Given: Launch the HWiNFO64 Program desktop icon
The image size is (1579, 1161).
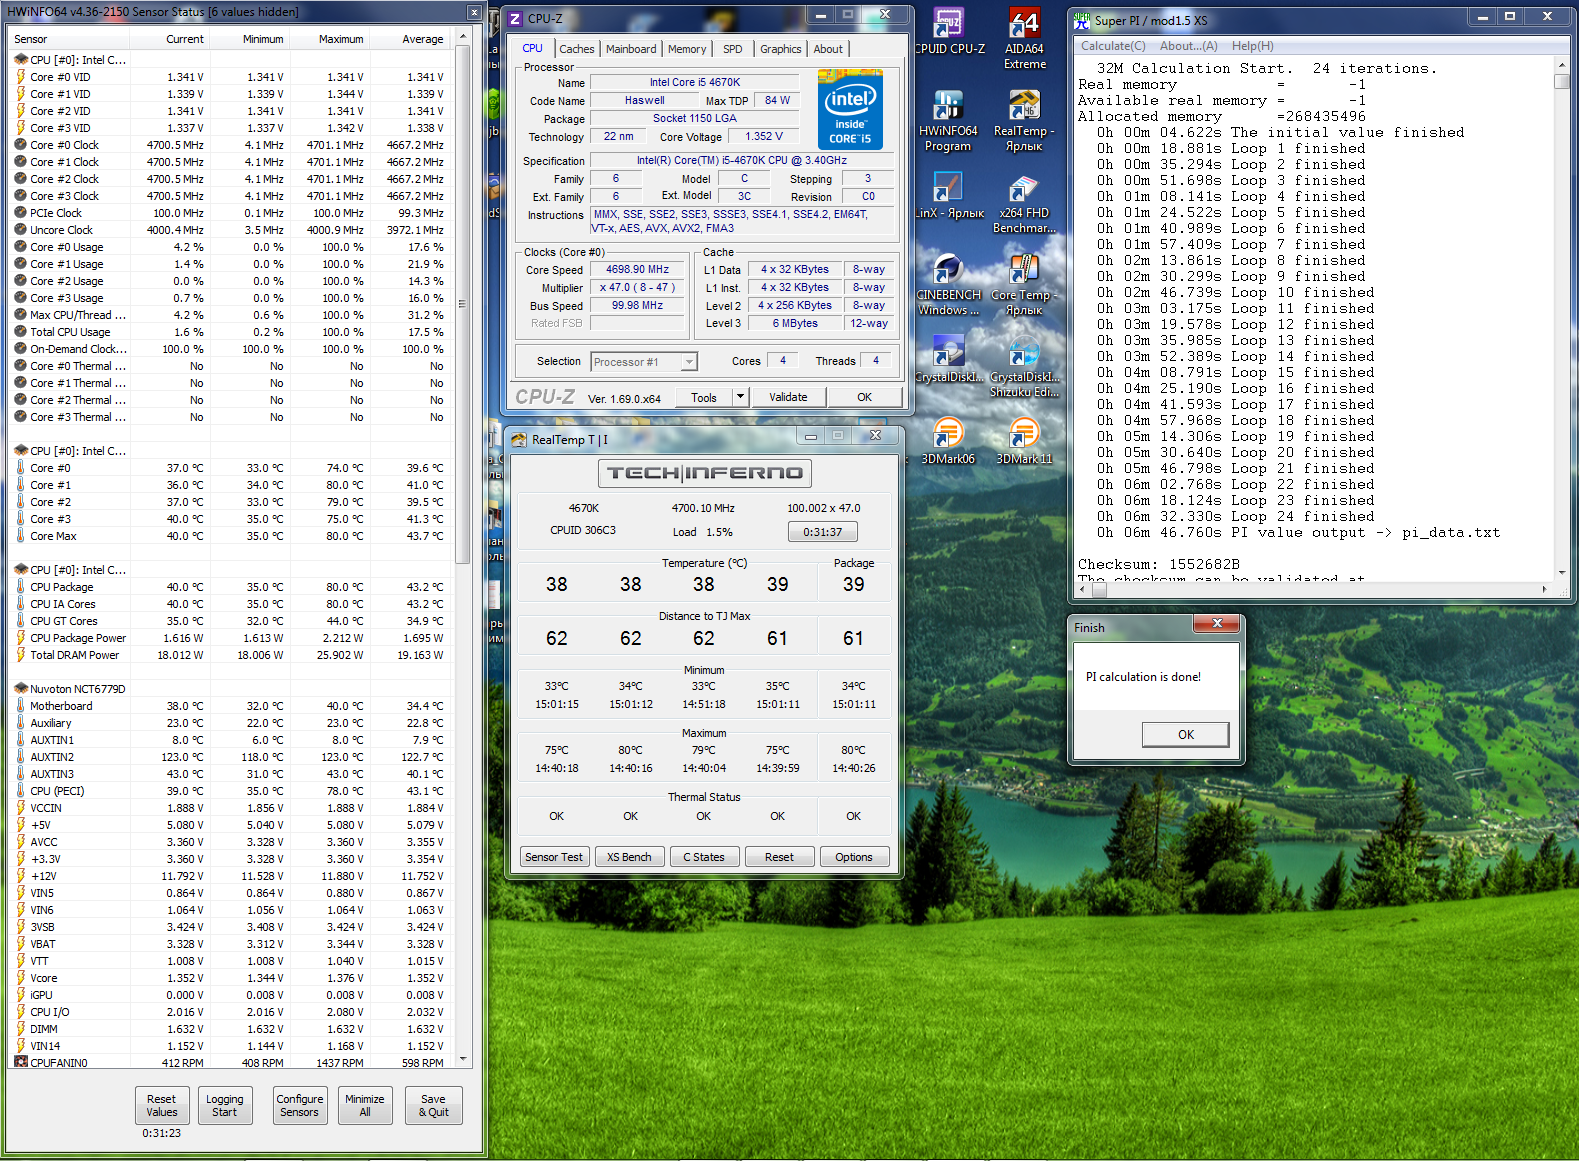Looking at the screenshot, I should point(948,121).
